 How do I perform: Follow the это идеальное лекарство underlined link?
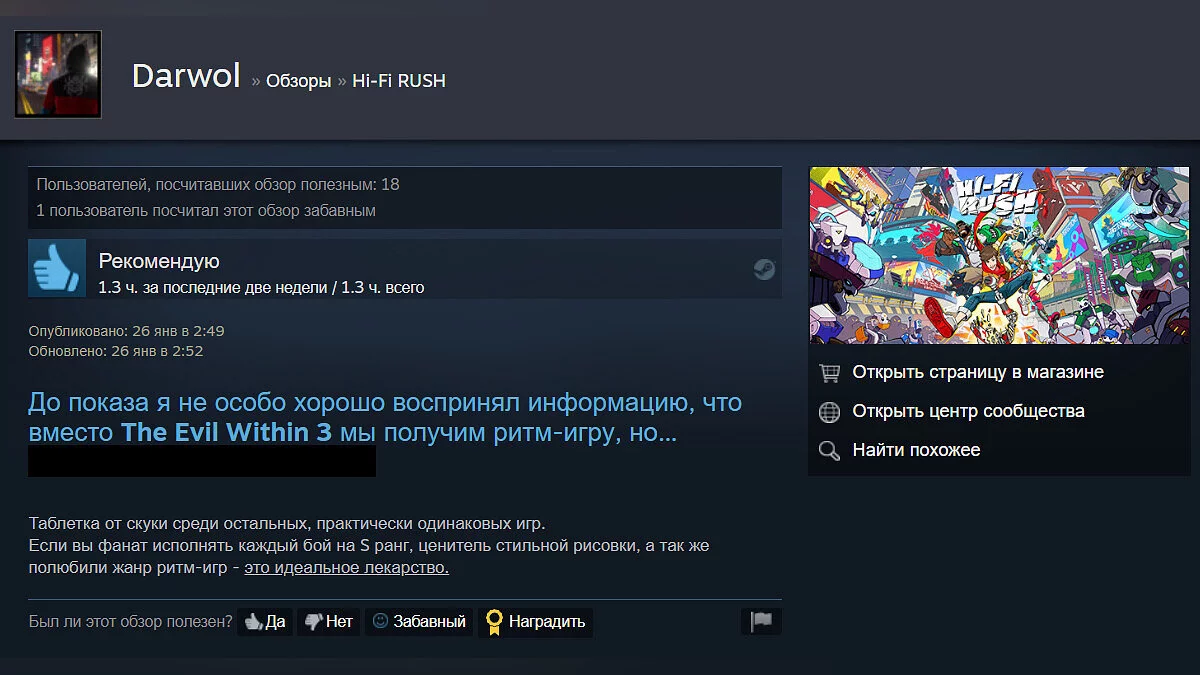click(346, 568)
